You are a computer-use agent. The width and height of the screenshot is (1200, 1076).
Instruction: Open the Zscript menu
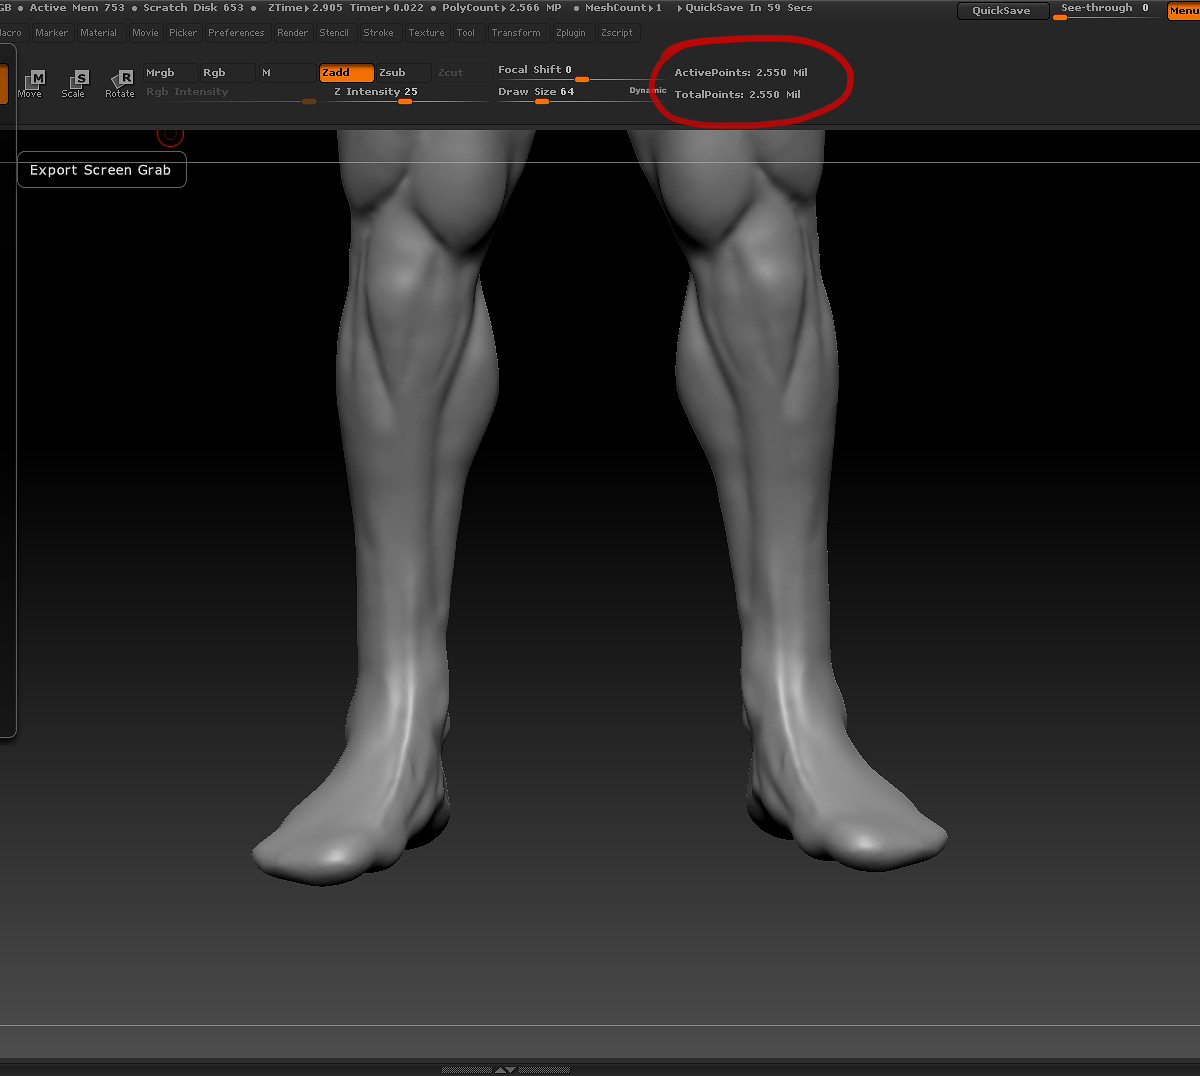pos(617,33)
